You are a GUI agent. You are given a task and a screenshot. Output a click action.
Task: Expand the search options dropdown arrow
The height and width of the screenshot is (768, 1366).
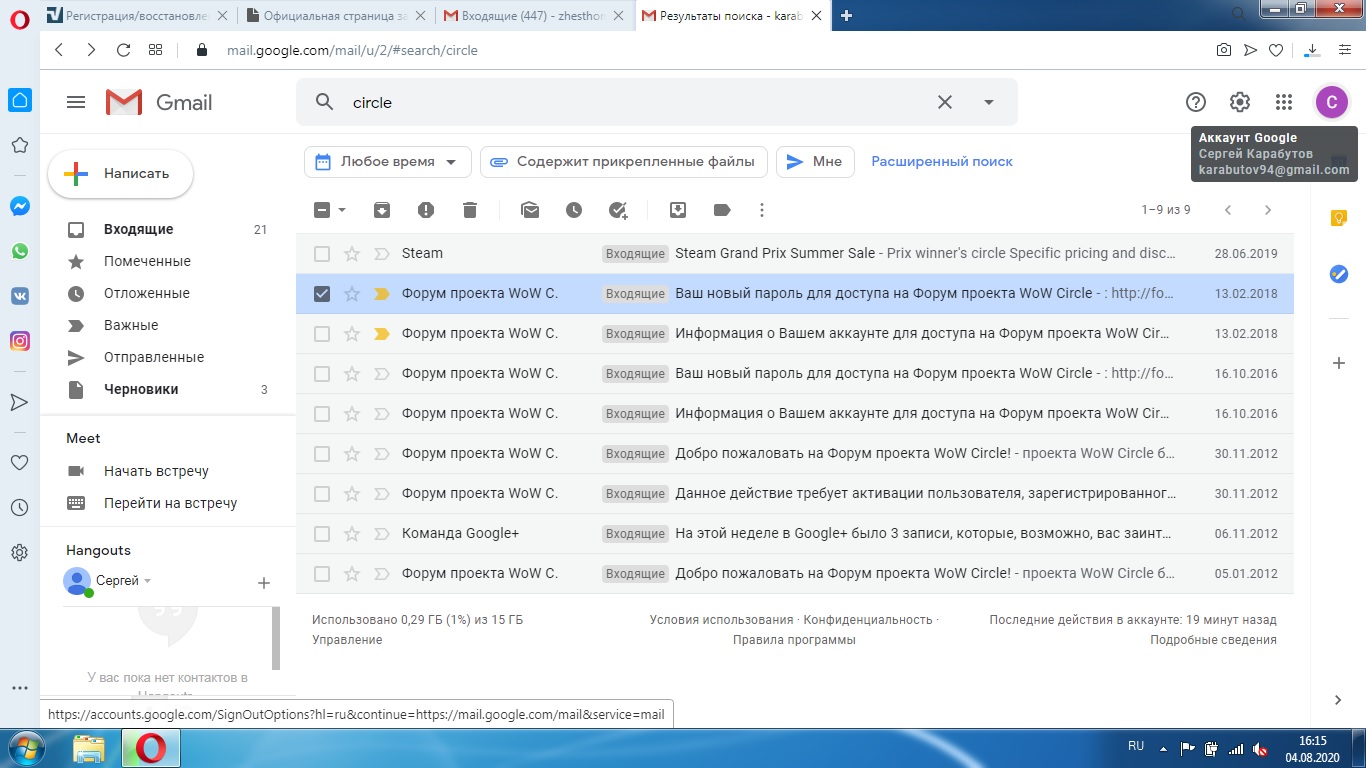click(989, 102)
